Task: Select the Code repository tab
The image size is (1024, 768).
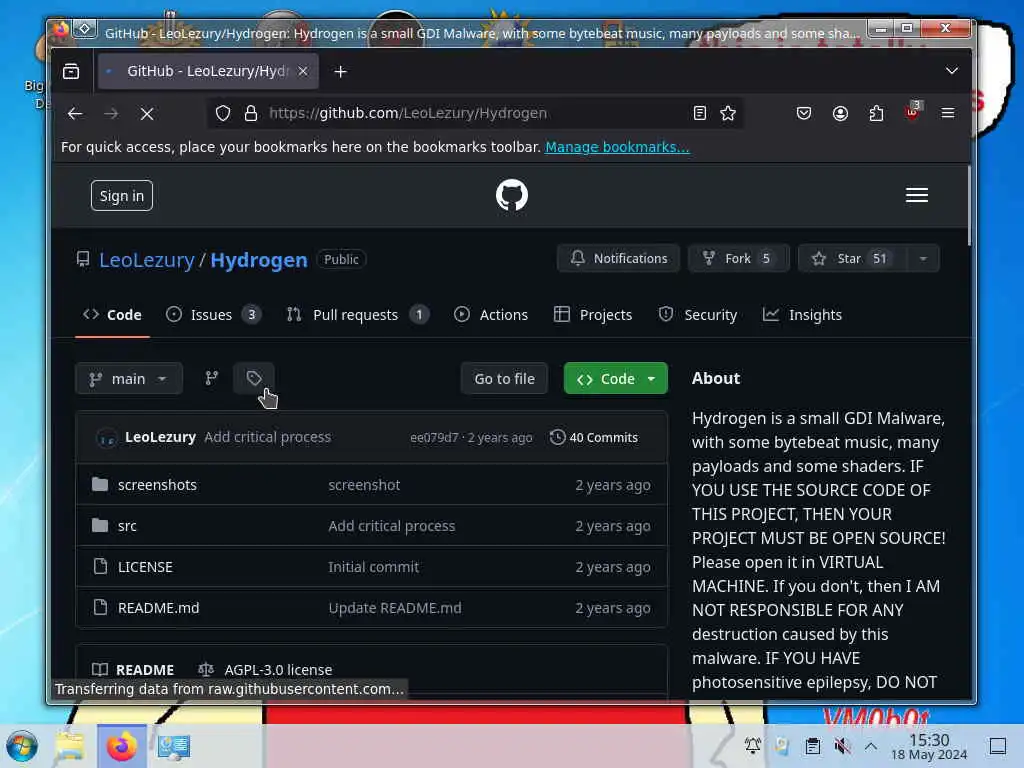Action: click(x=112, y=315)
